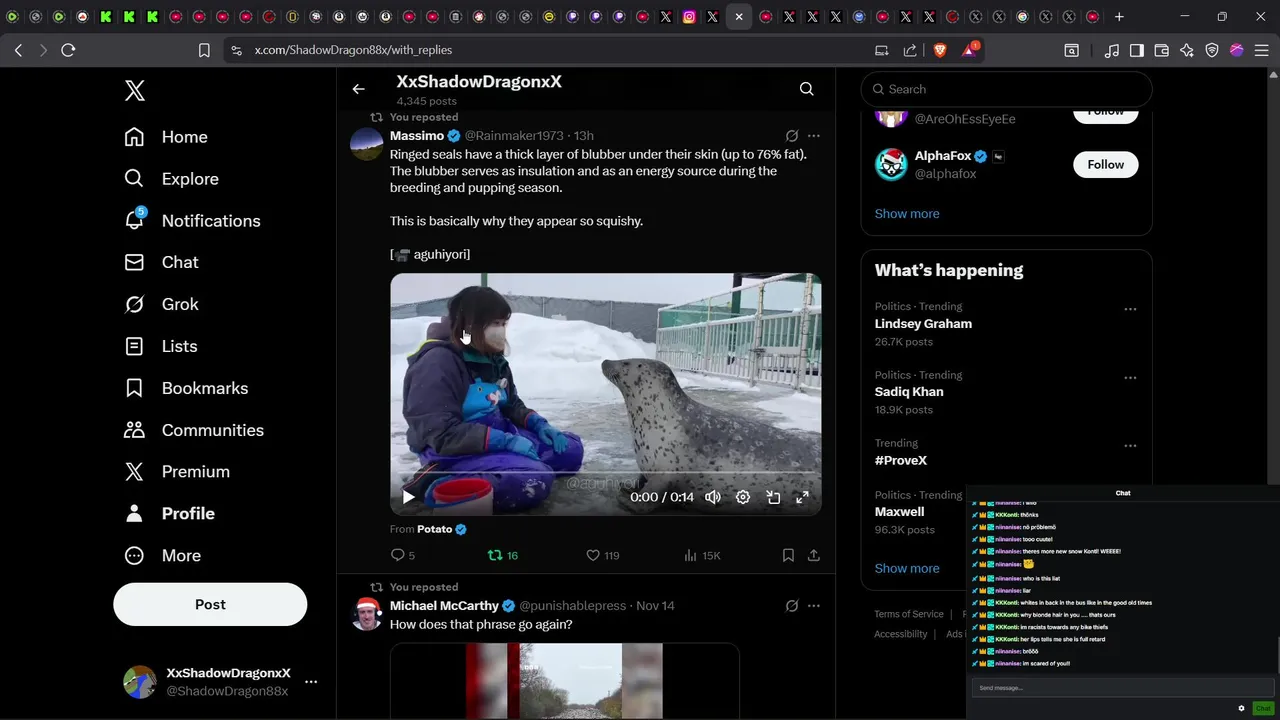This screenshot has width=1280, height=720.
Task: Bookmark Massimo's seal post
Action: [x=788, y=555]
